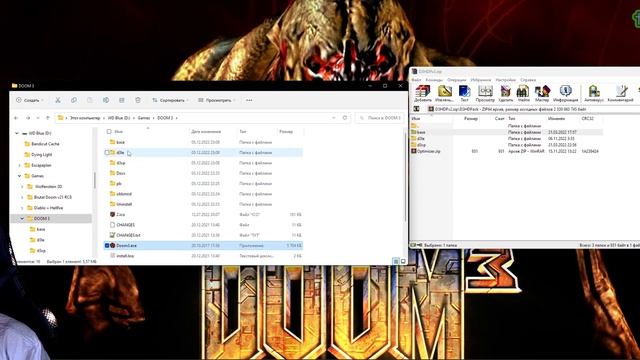
Task: Click the Rename icon in Explorer toolbar
Action: 106,100
